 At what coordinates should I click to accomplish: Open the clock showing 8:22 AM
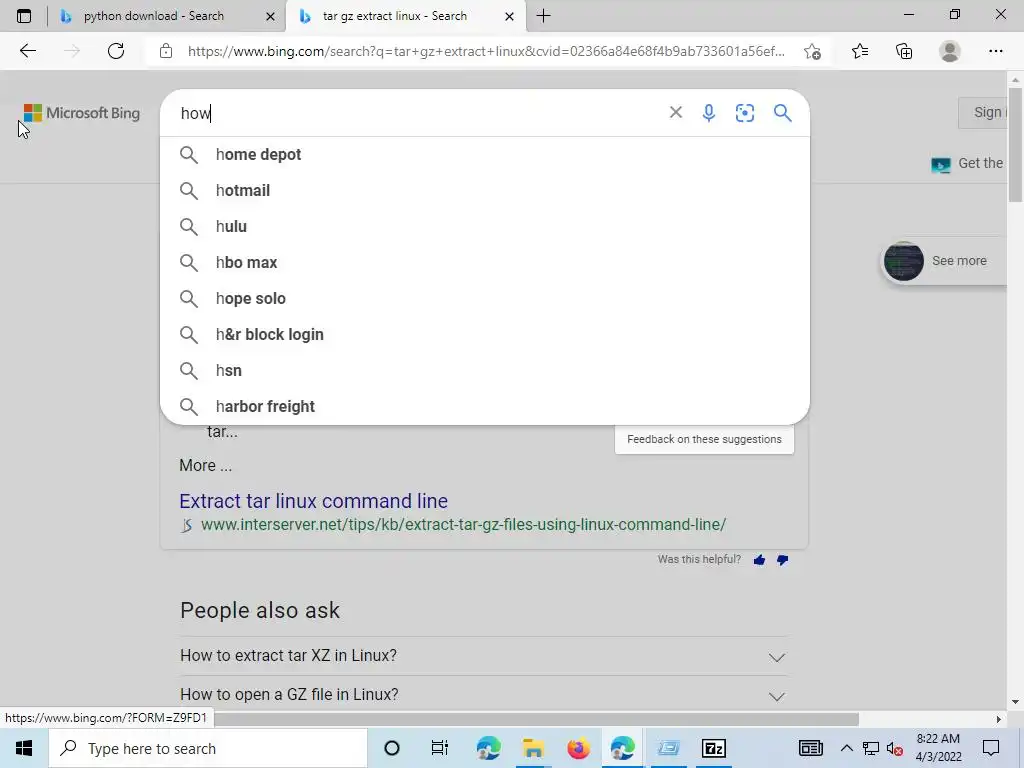pyautogui.click(x=938, y=748)
